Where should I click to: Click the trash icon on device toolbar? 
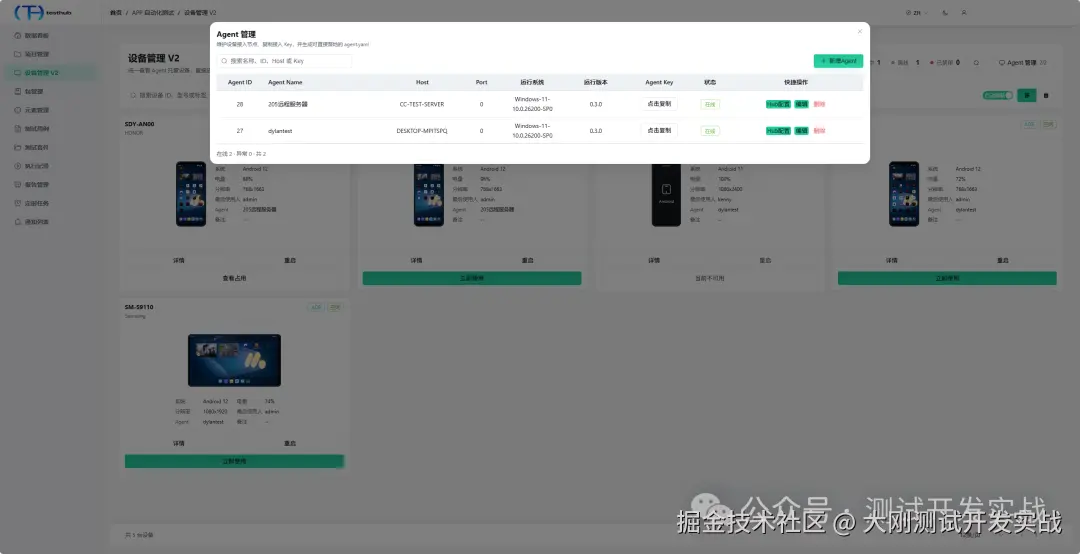[x=1046, y=95]
